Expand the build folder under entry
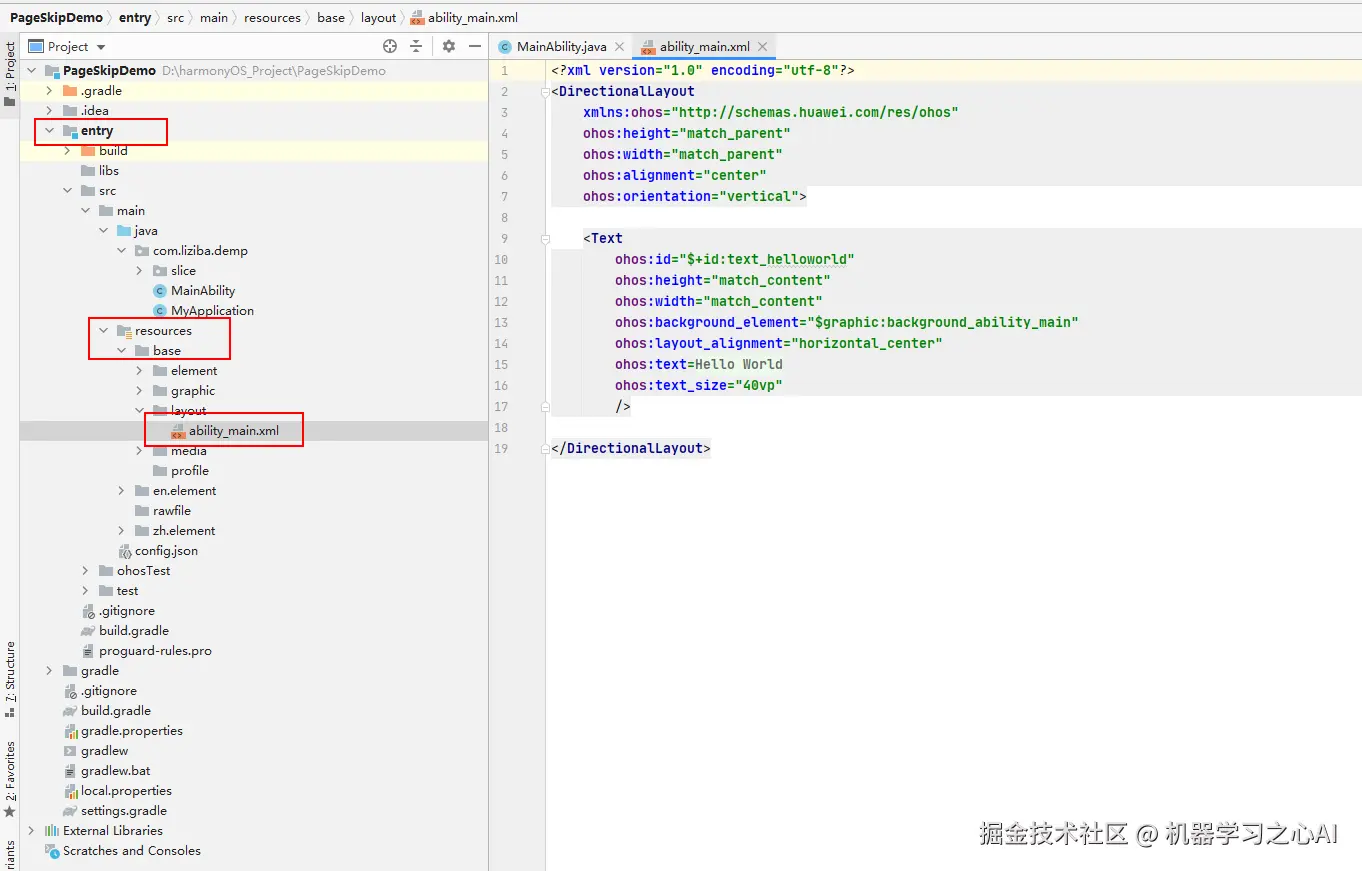The height and width of the screenshot is (871, 1362). [x=68, y=151]
